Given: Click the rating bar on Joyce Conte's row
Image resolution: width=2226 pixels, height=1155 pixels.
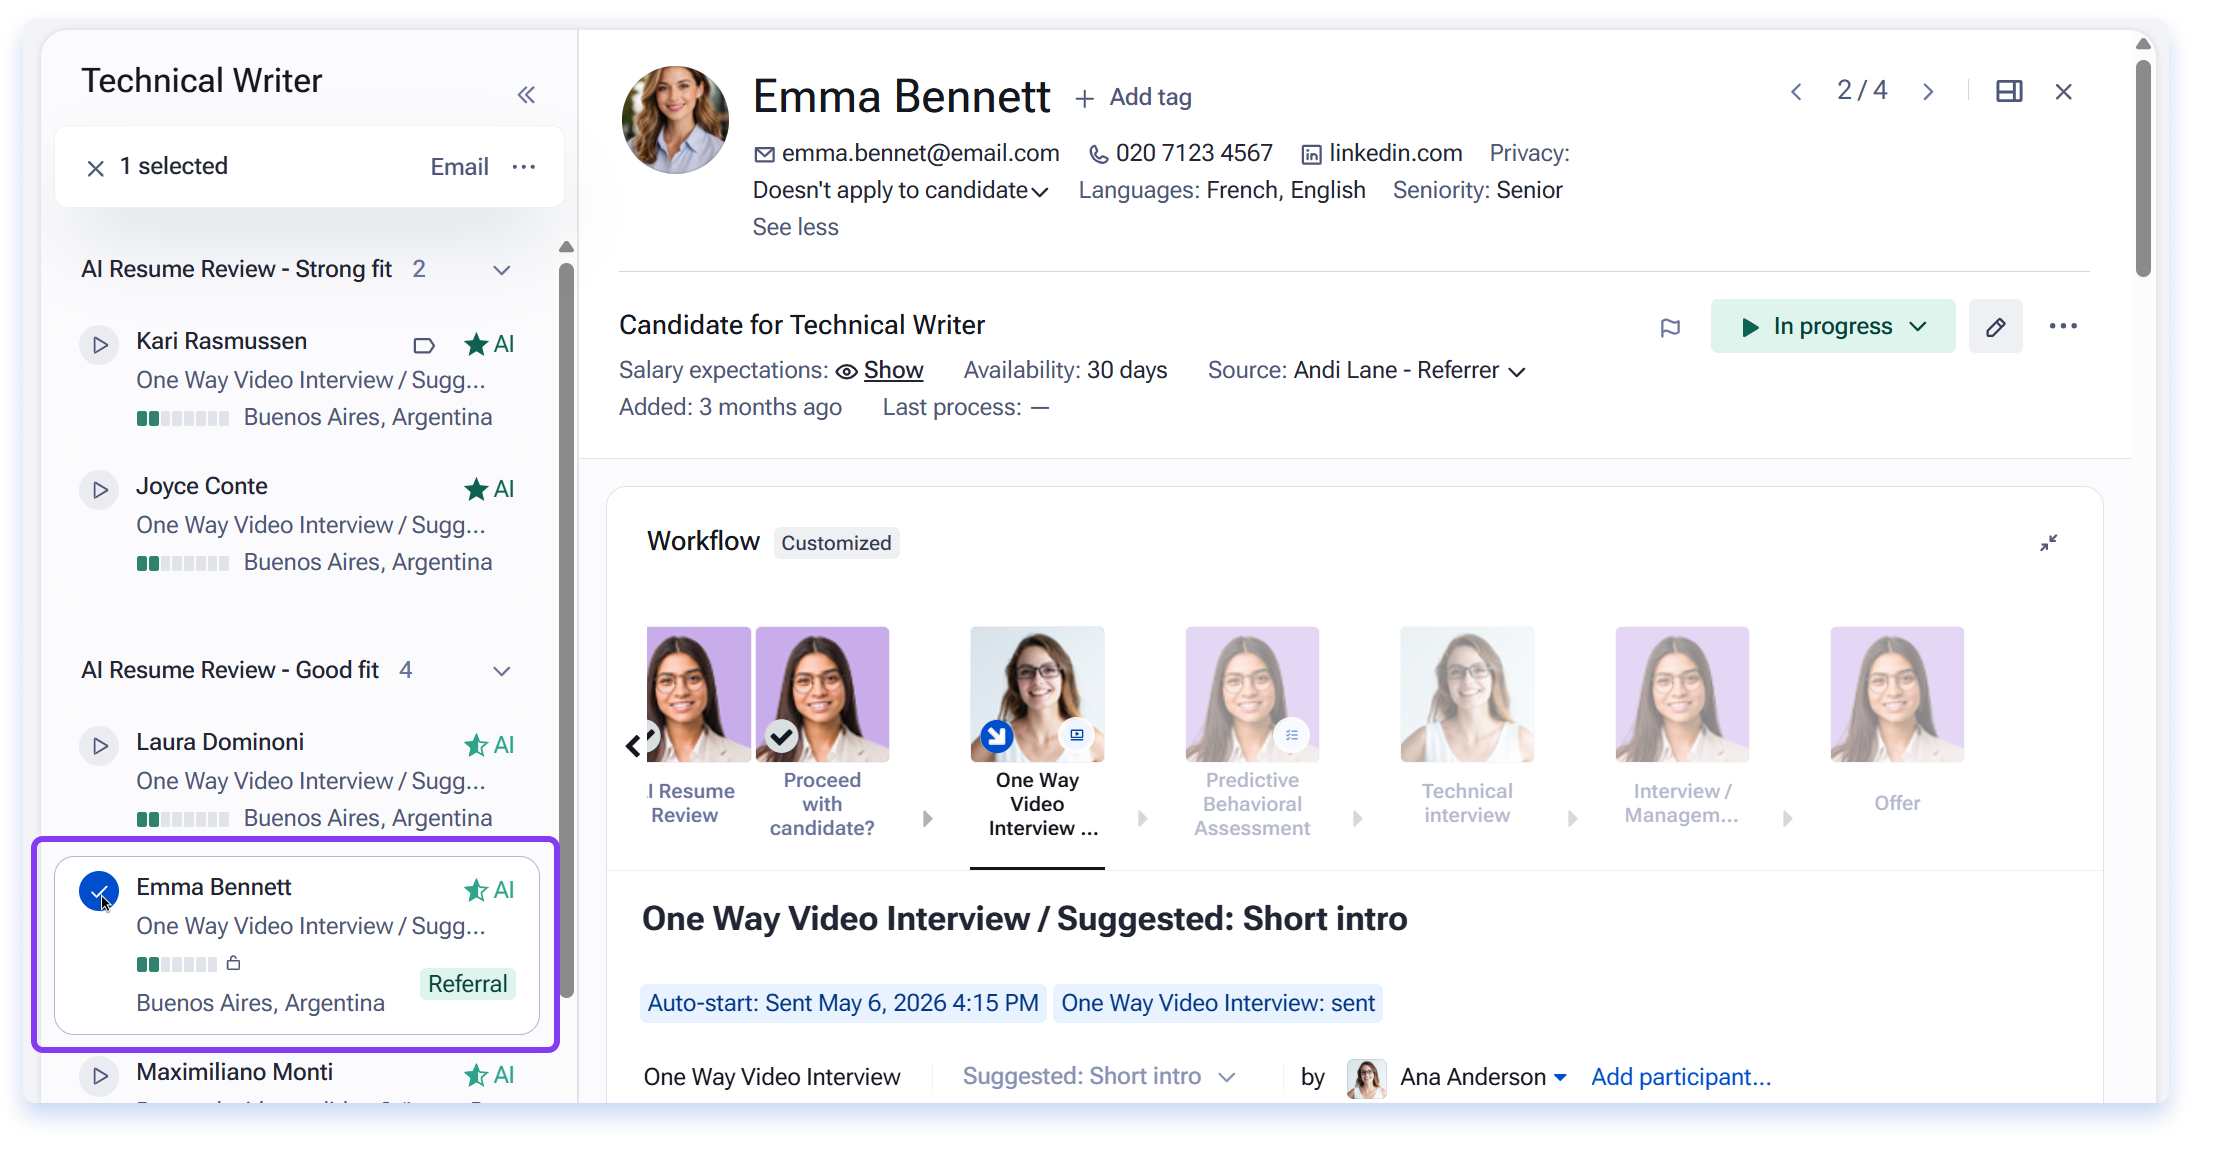Looking at the screenshot, I should tap(183, 563).
